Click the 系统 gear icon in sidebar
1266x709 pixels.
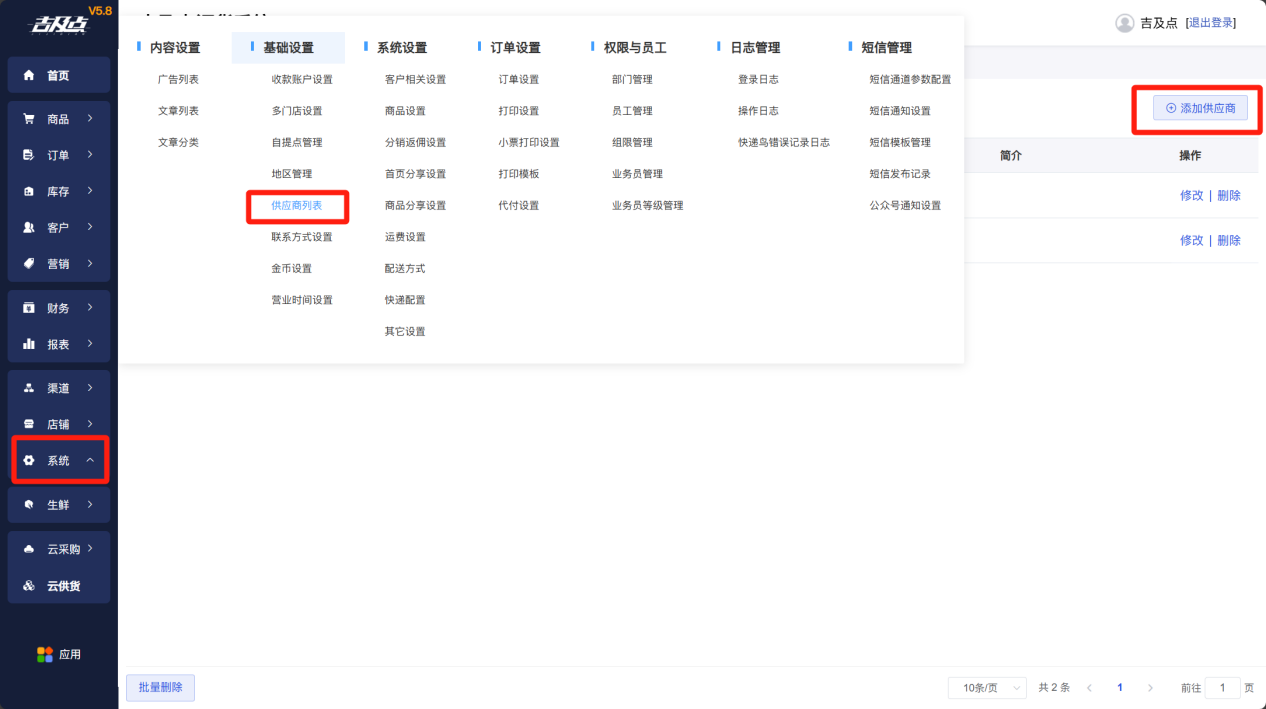[28, 461]
